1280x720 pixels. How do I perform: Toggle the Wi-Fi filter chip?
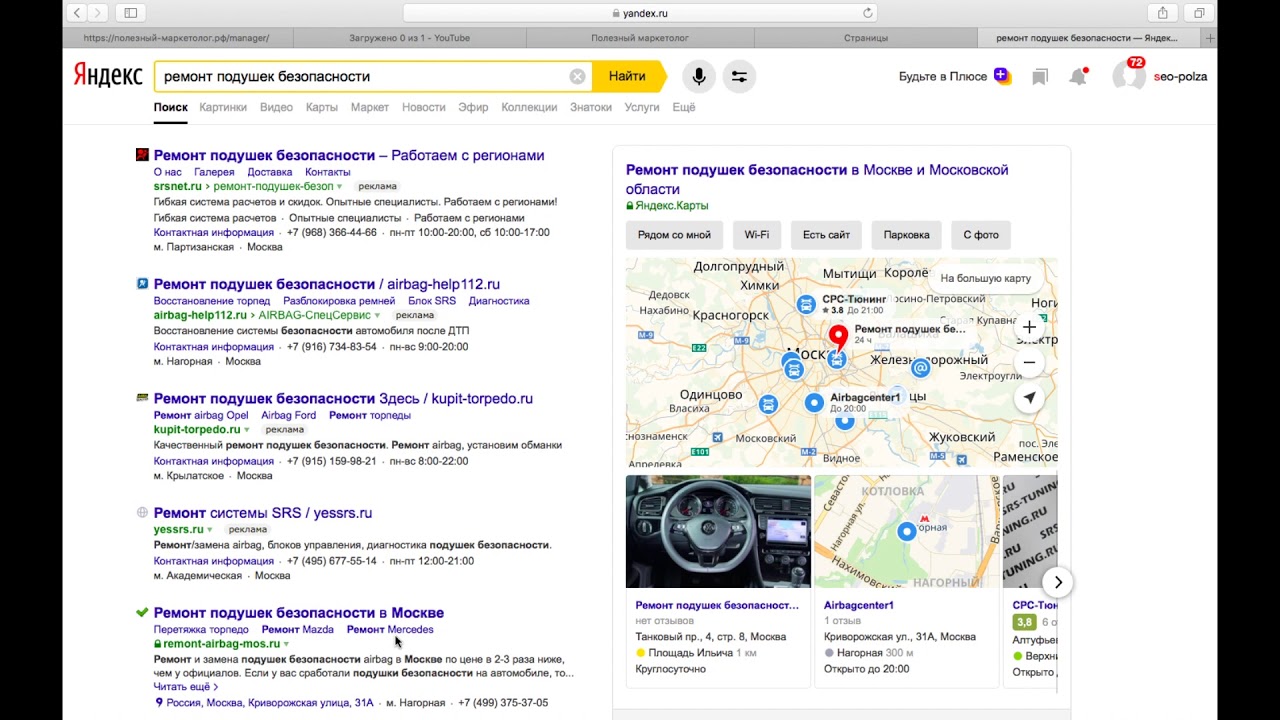tap(757, 235)
